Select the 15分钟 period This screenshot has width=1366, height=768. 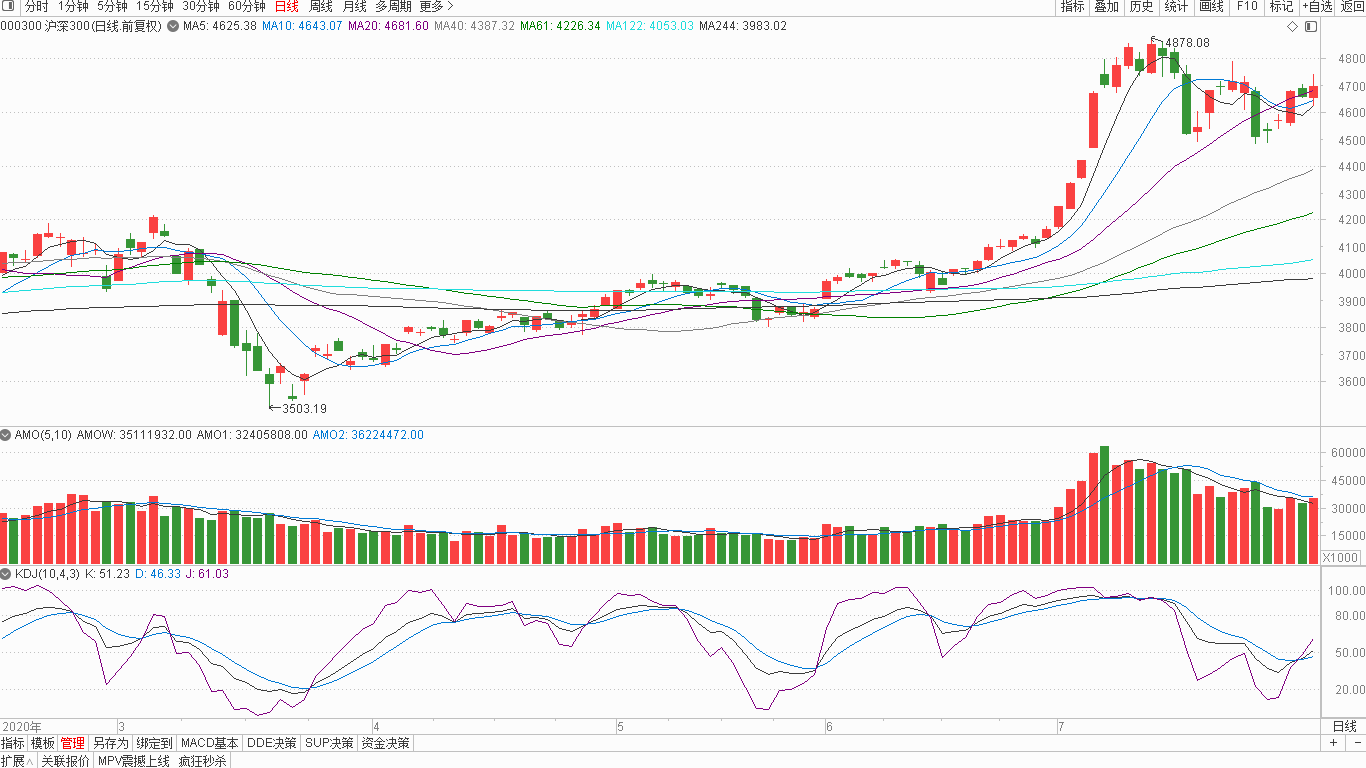click(x=154, y=6)
